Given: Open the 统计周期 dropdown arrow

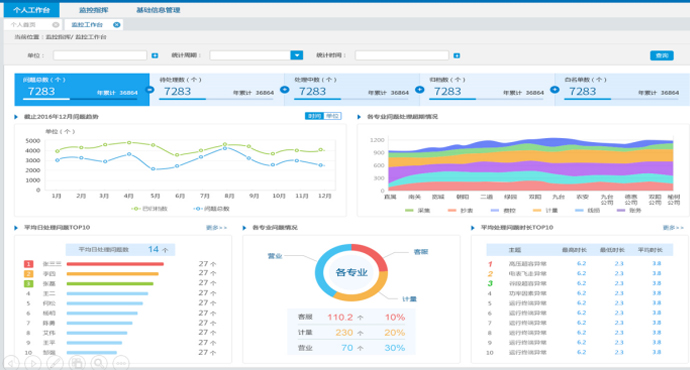Looking at the screenshot, I should click(297, 55).
